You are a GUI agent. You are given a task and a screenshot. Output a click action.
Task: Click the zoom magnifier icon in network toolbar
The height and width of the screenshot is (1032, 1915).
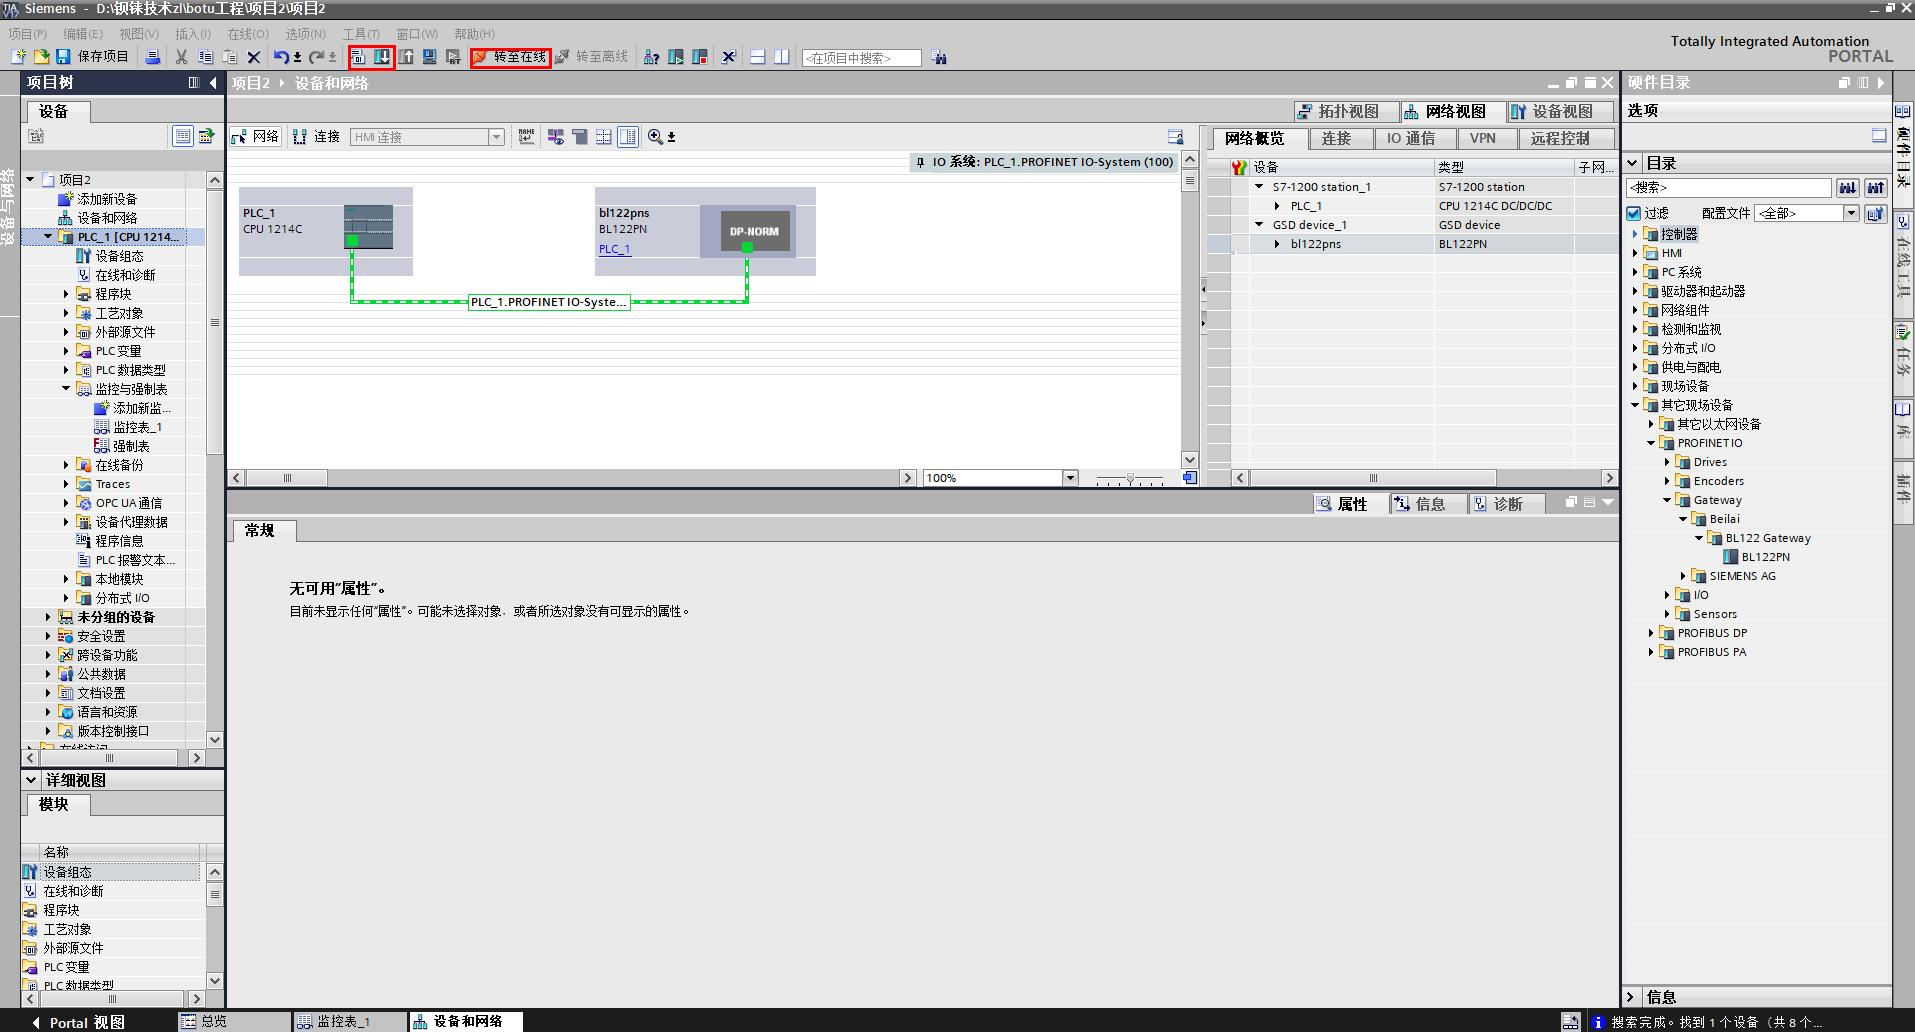[655, 136]
